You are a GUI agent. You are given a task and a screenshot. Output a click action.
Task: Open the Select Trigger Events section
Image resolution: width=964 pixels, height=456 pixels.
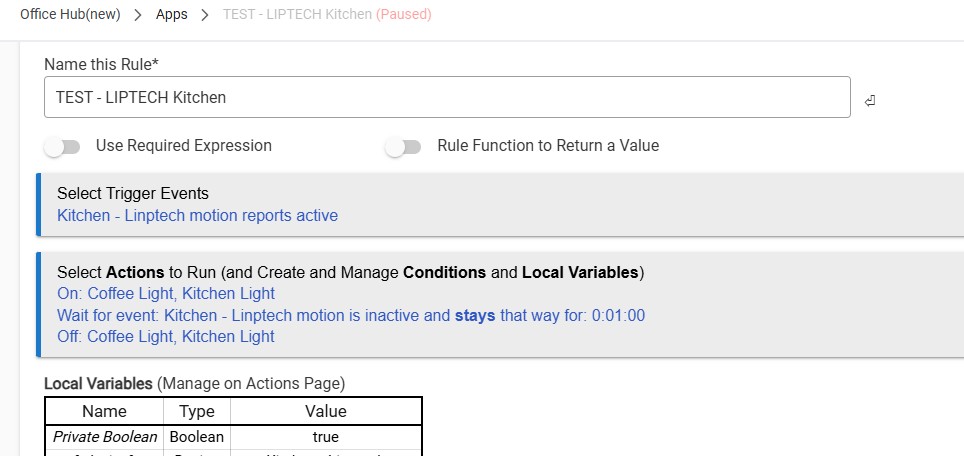pos(133,193)
